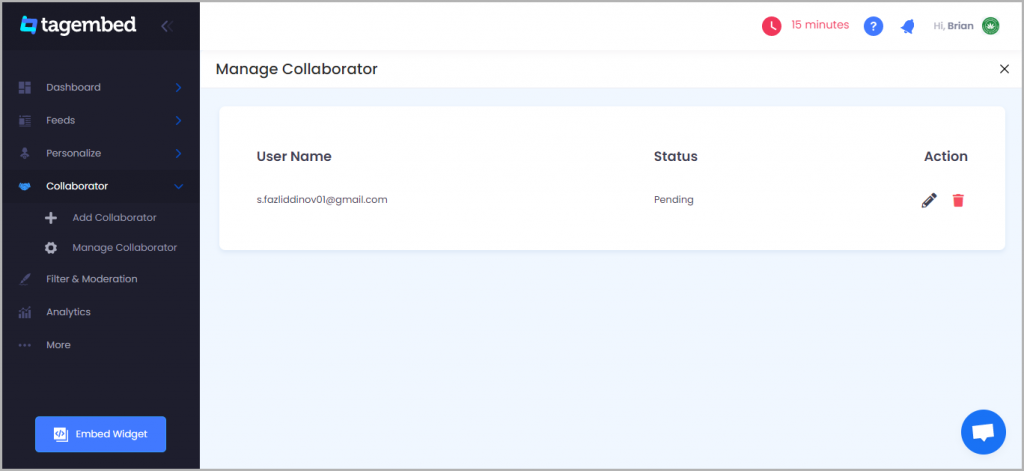Click the Embed Widget button
Viewport: 1024px width, 471px height.
[101, 434]
